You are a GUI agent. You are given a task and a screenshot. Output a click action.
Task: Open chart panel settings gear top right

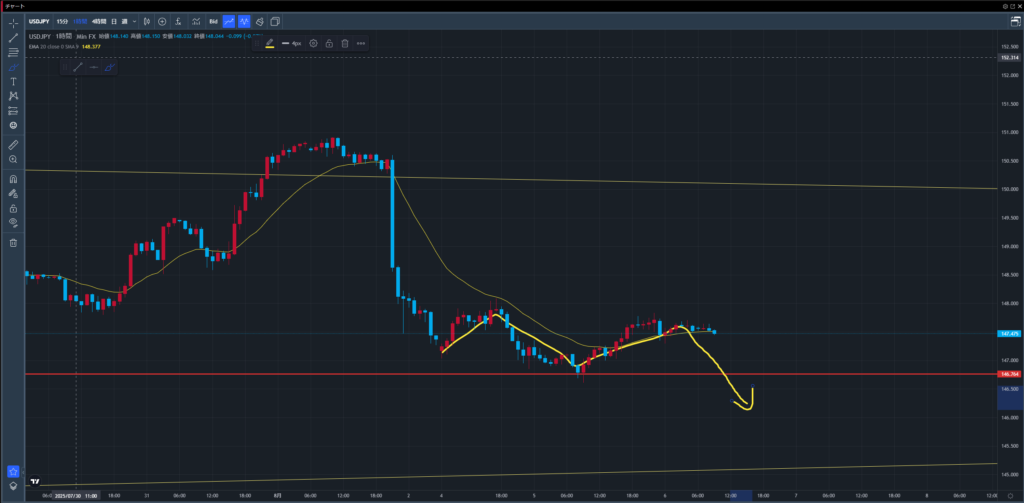[x=1005, y=6]
